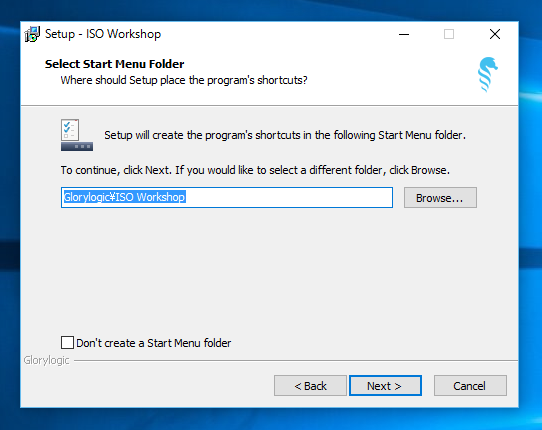Open the Browse... folder dialog
This screenshot has width=542, height=430.
click(440, 198)
